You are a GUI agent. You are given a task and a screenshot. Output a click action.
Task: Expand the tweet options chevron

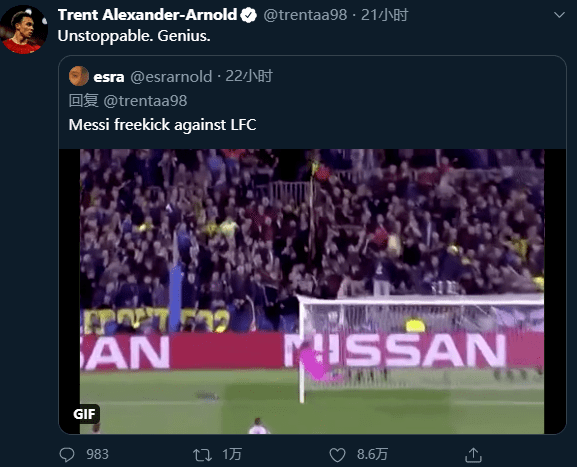[559, 15]
